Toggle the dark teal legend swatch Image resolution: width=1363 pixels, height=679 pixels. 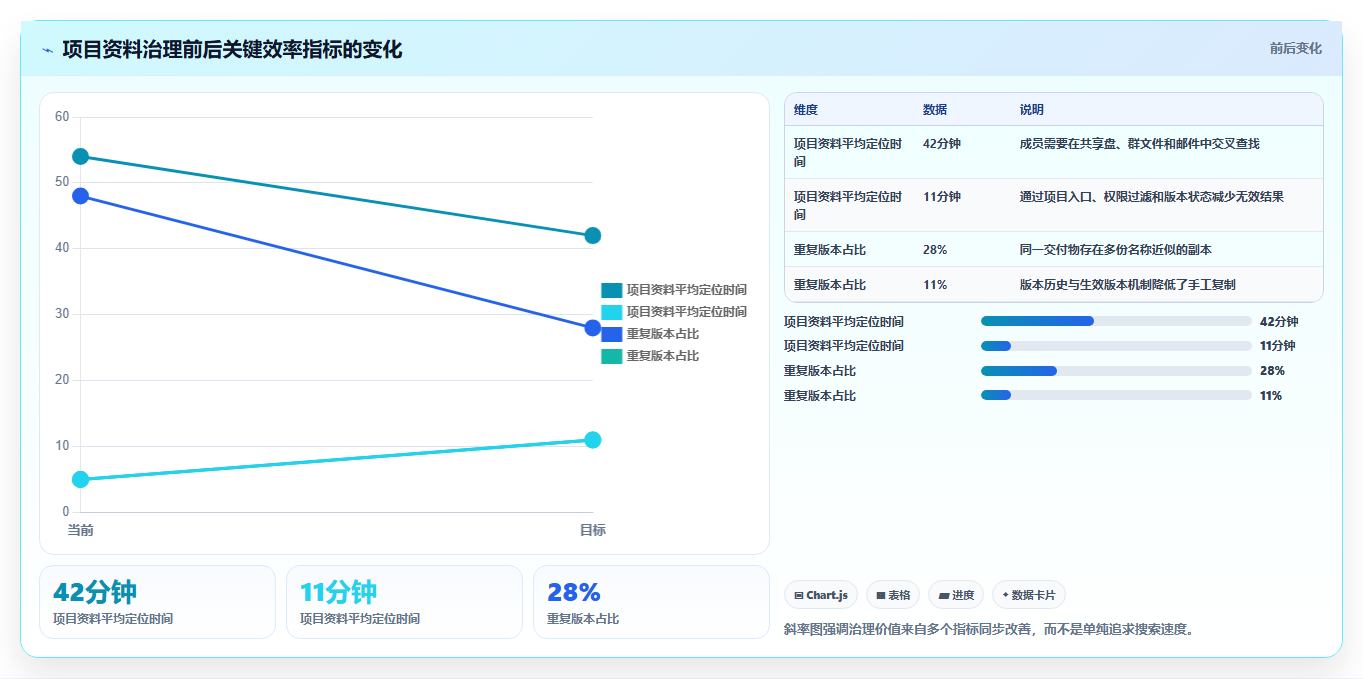611,290
